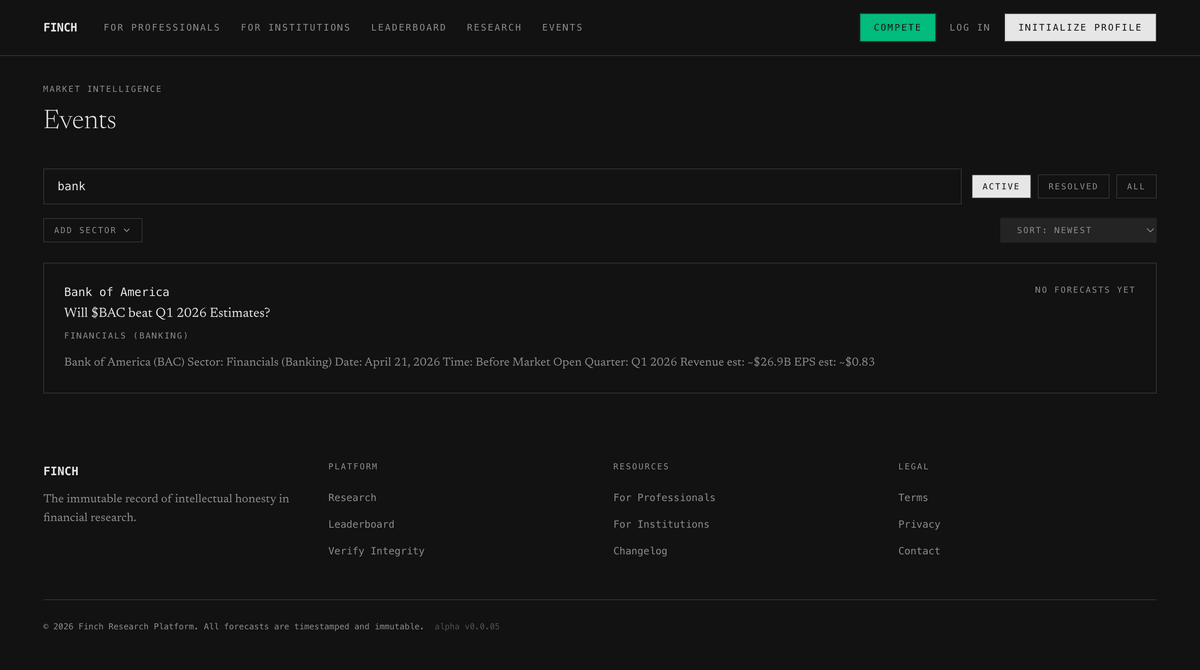Switch to the Resolved filter
The height and width of the screenshot is (670, 1200).
coord(1072,186)
